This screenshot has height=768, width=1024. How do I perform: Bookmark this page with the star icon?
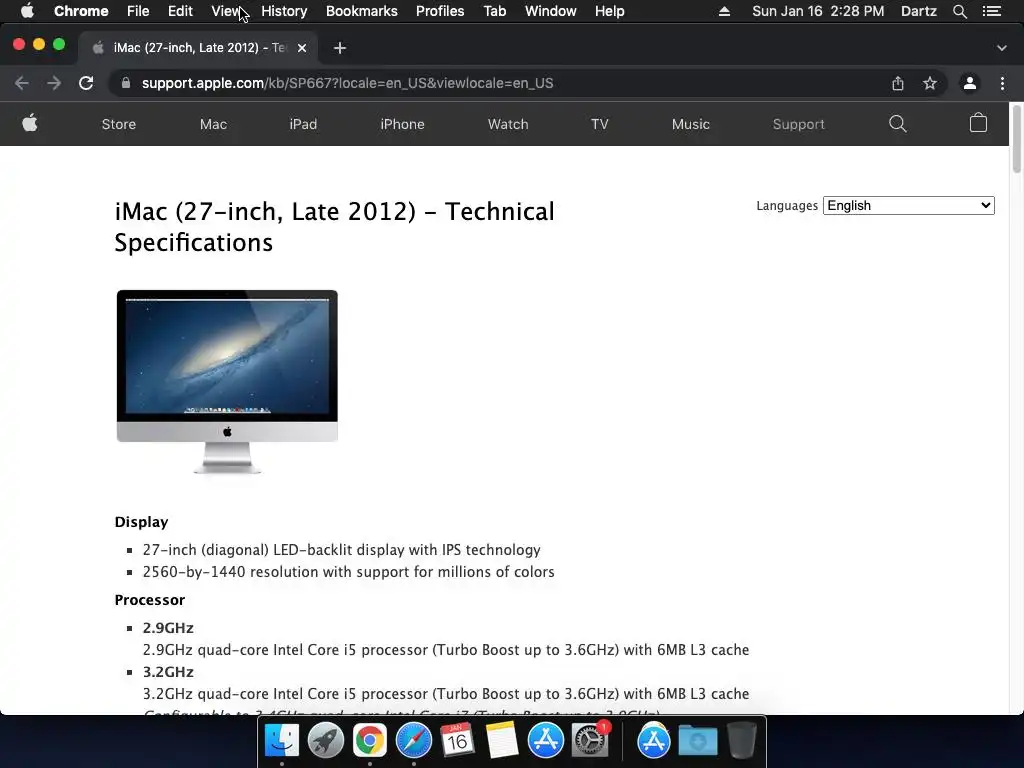[930, 83]
